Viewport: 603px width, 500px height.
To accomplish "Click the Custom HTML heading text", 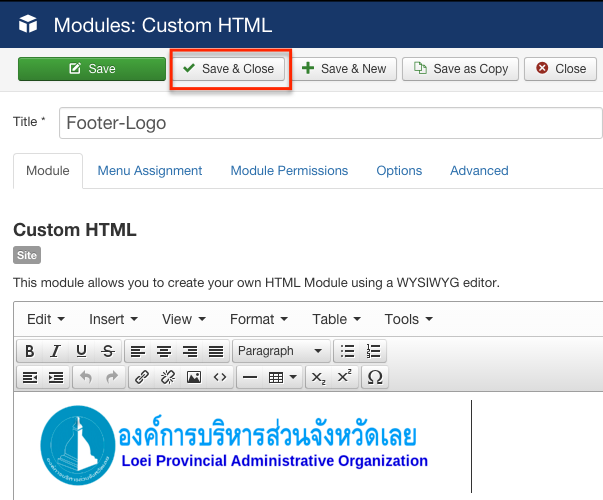I will click(75, 230).
